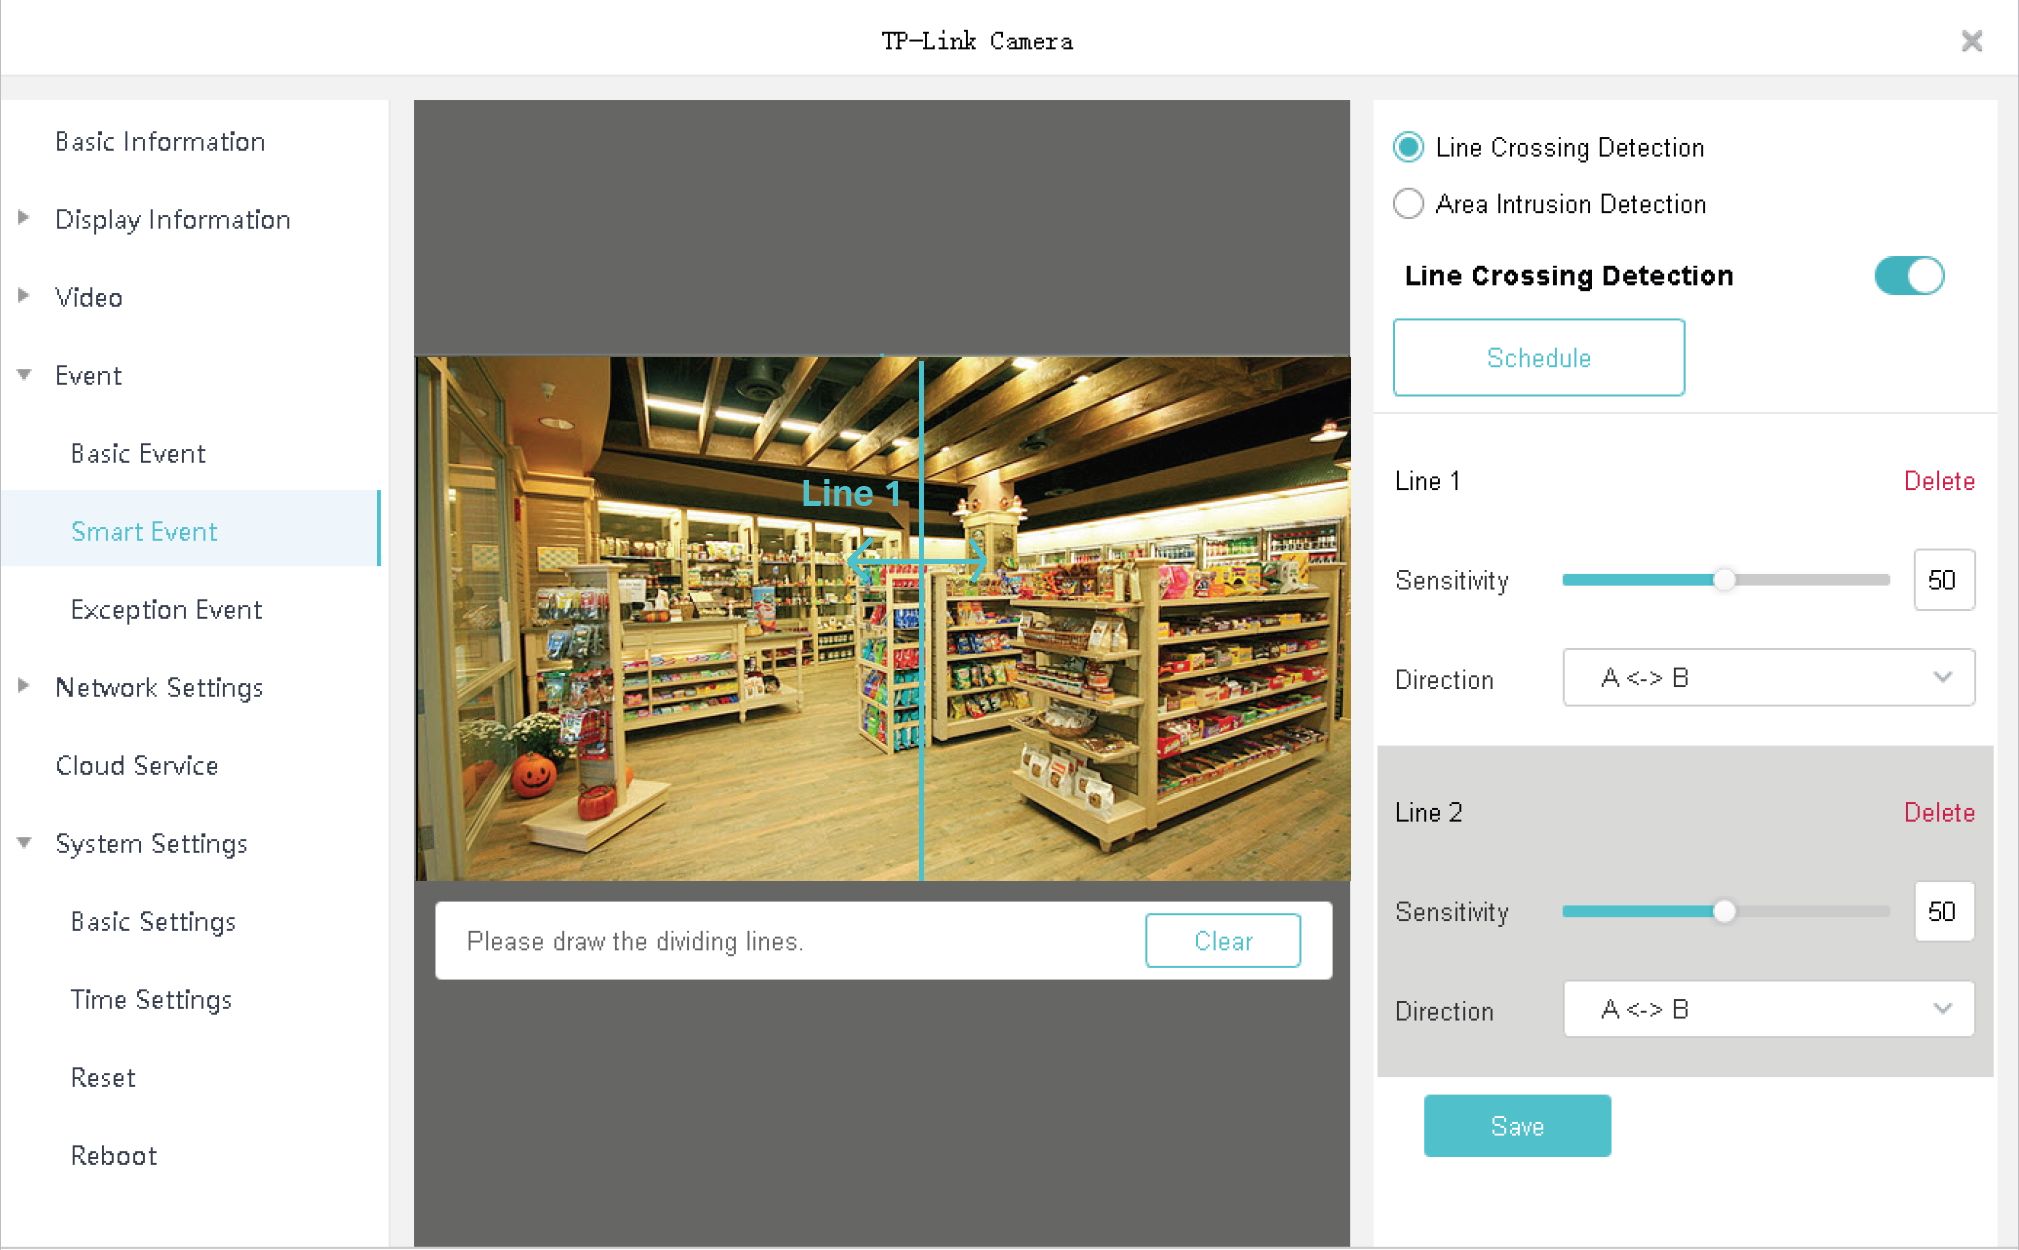
Task: Expand Network Settings tree arrow
Action: pos(24,686)
